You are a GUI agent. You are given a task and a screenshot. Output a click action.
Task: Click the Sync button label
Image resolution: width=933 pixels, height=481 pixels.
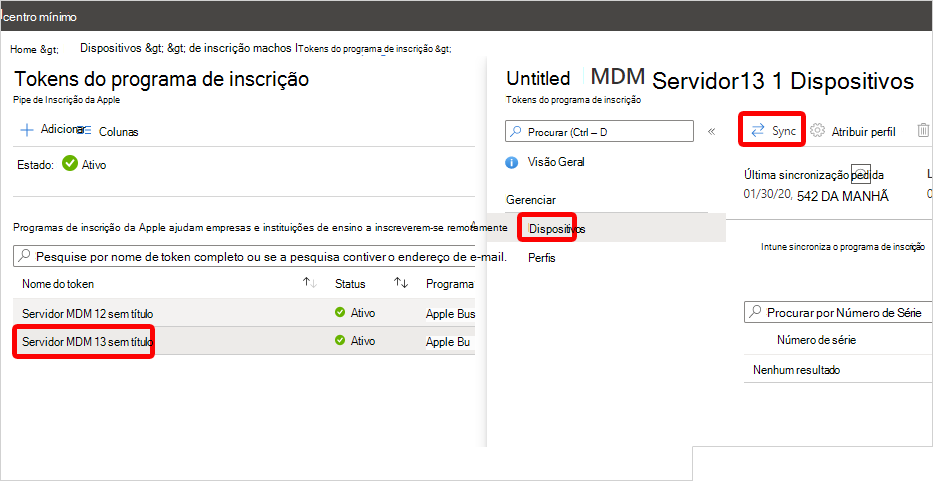[784, 132]
